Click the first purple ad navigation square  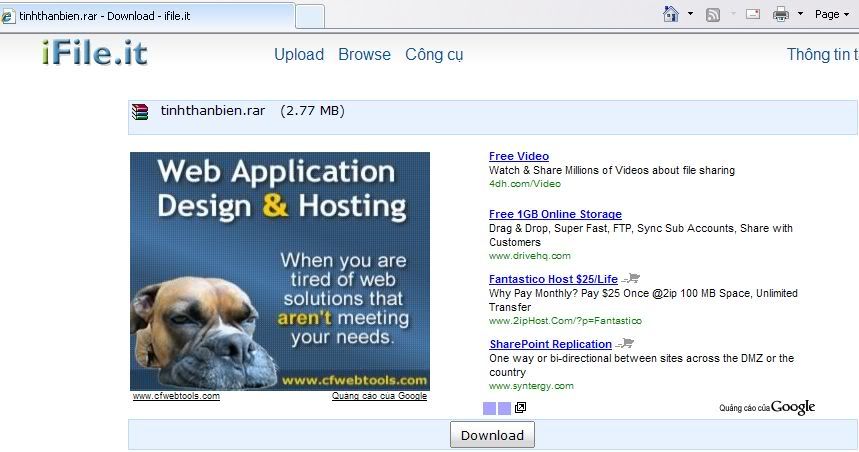coord(489,408)
